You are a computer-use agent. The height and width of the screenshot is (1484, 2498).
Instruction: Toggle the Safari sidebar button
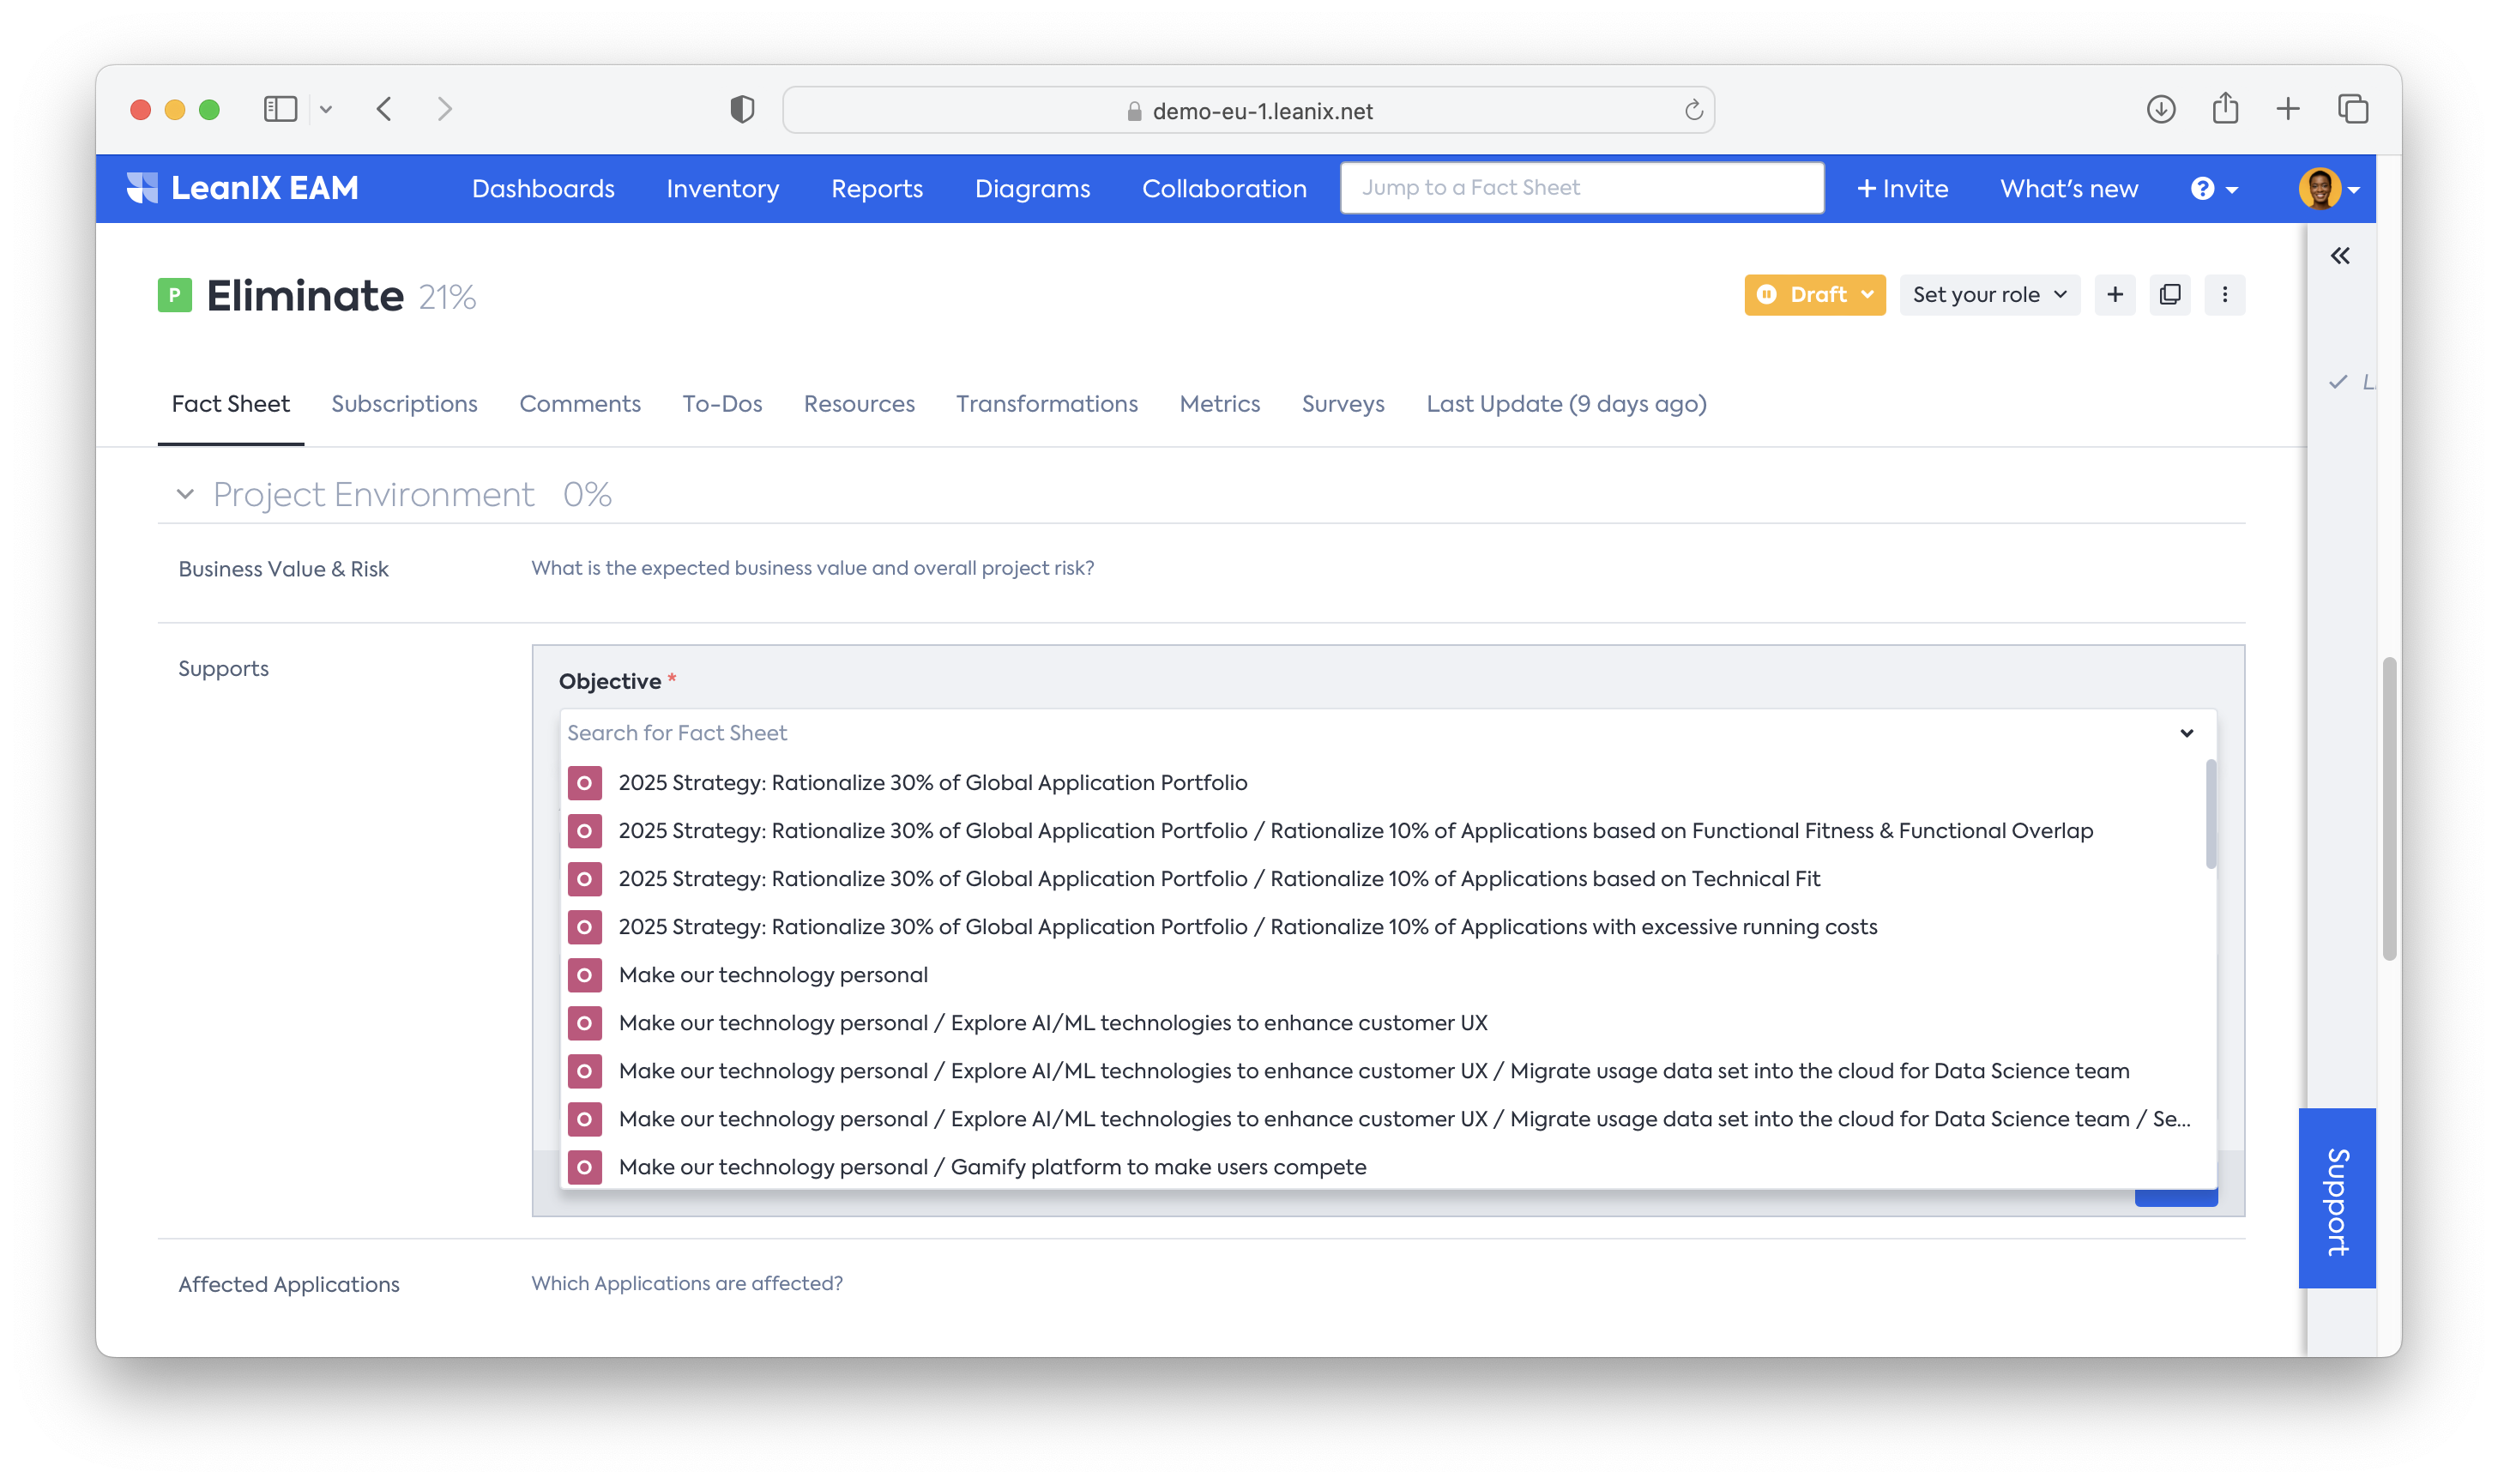[x=280, y=109]
